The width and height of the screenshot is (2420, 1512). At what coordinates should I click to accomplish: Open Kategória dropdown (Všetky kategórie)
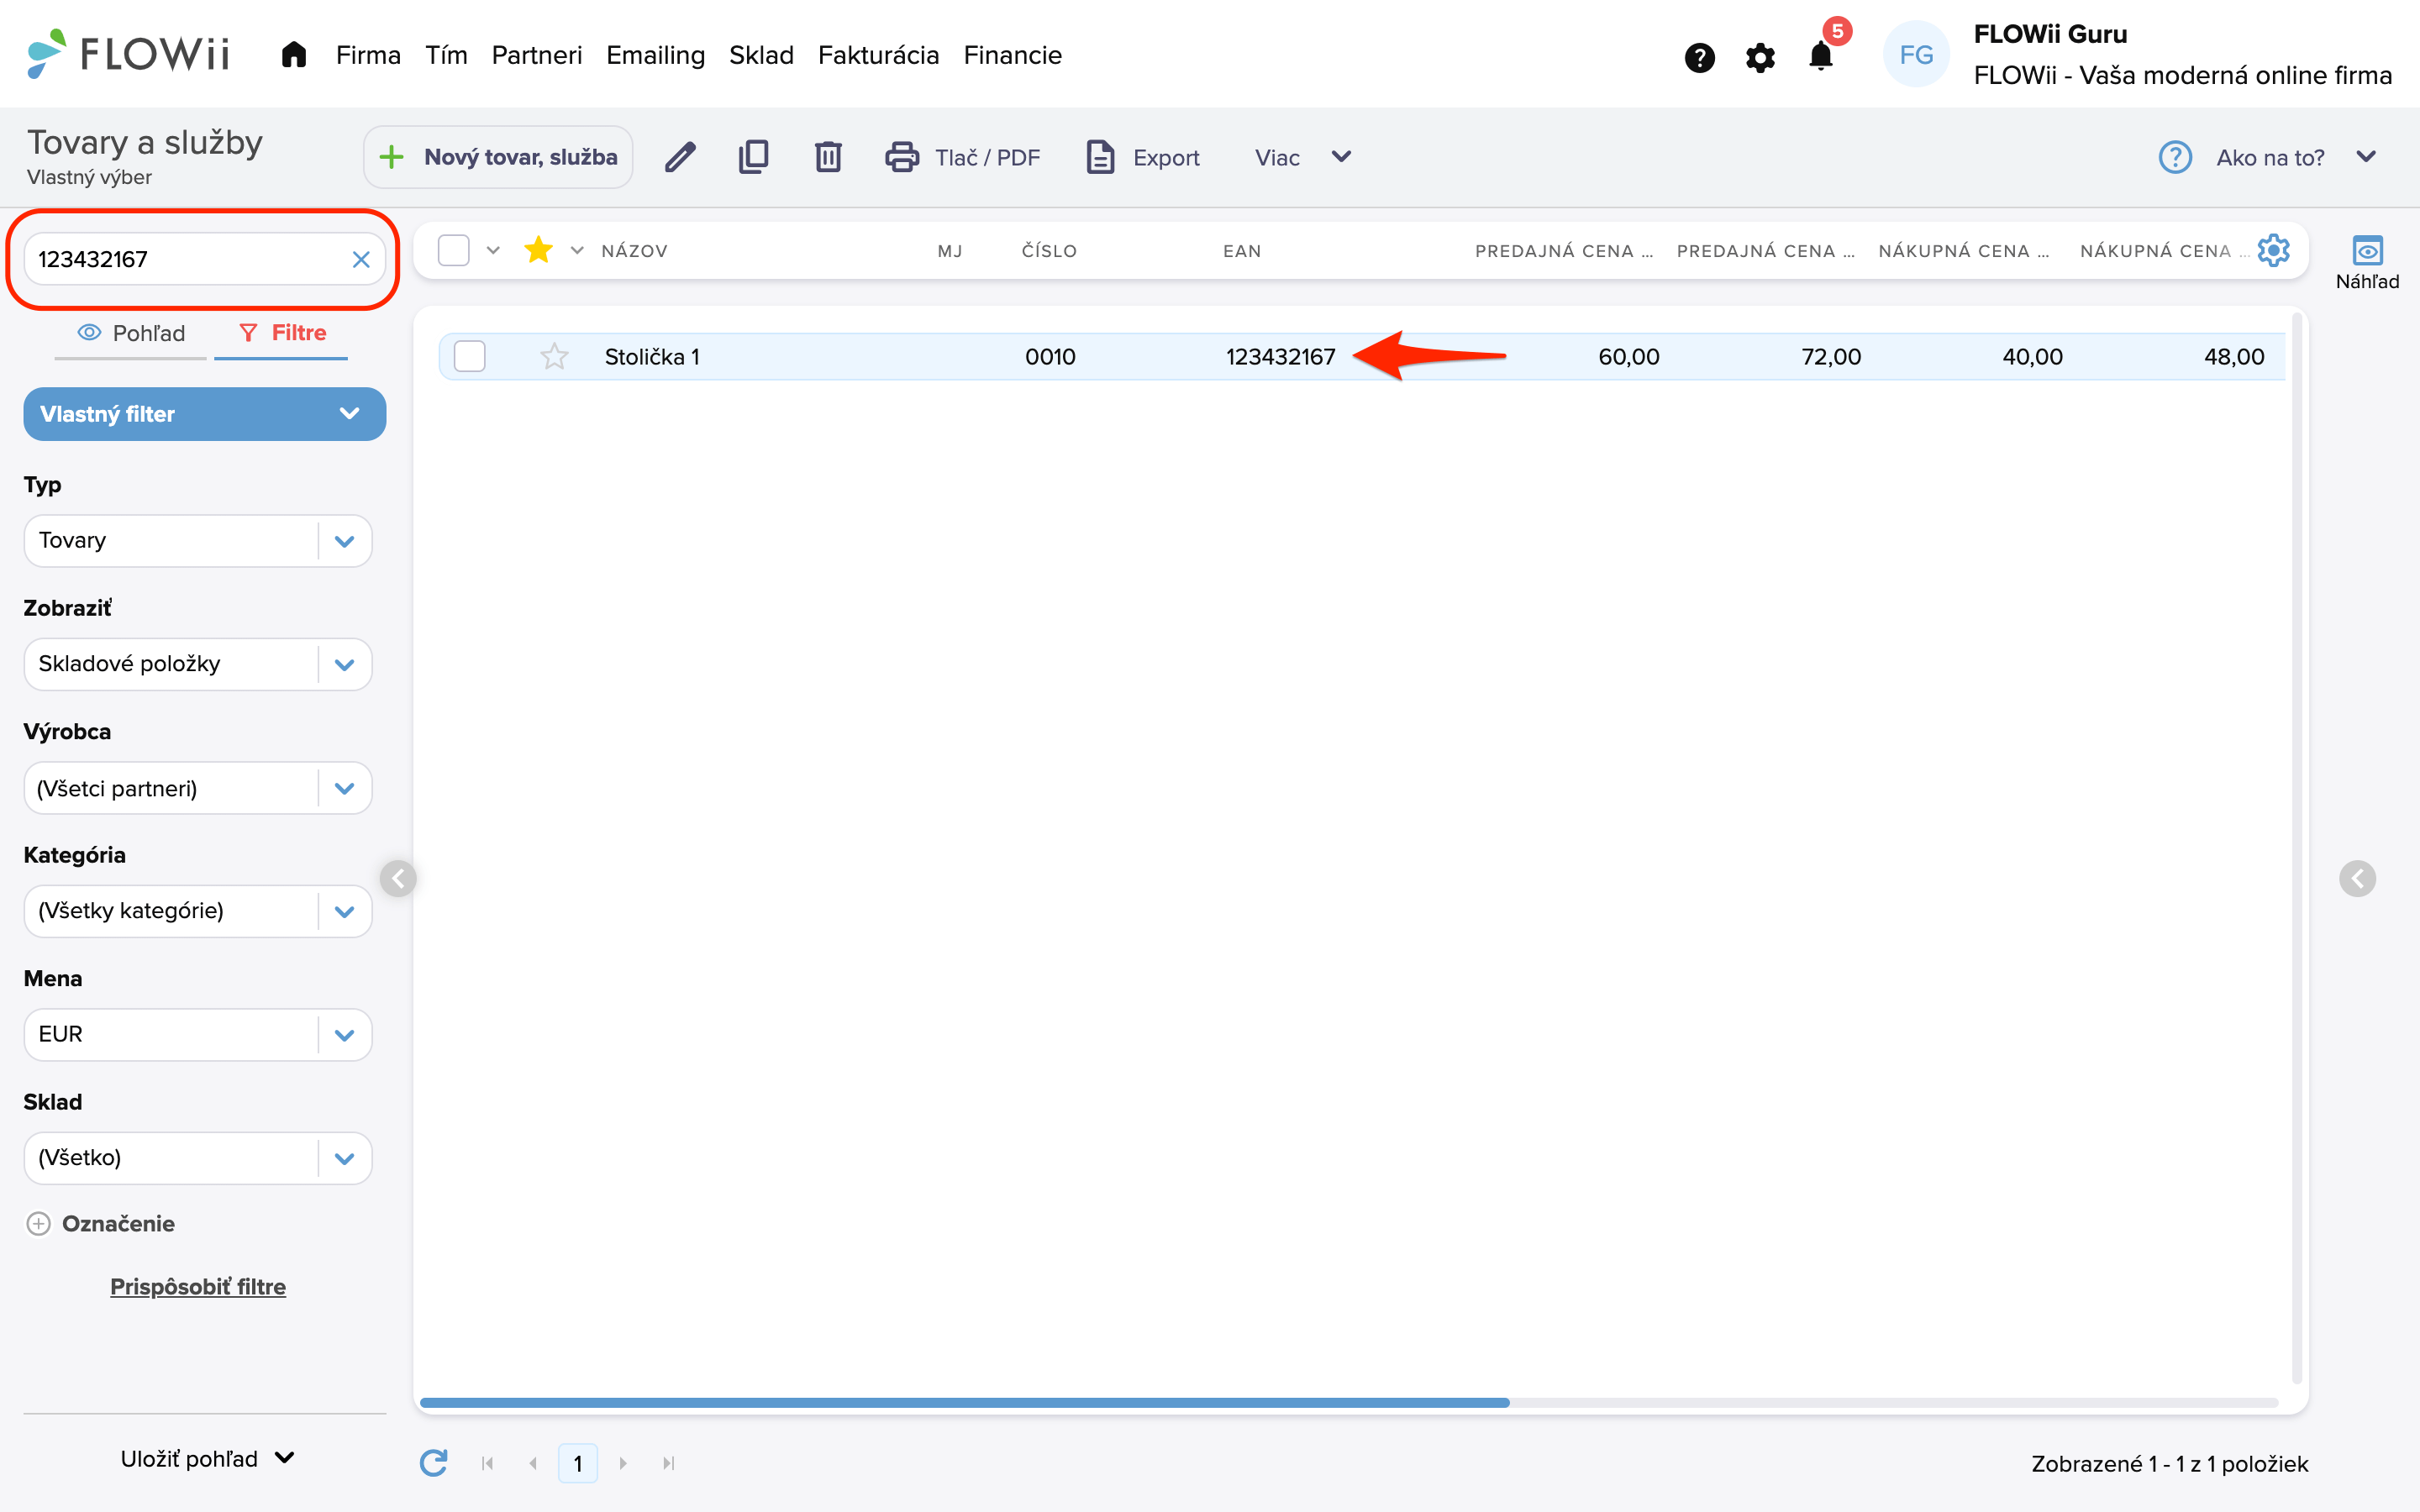tap(198, 911)
